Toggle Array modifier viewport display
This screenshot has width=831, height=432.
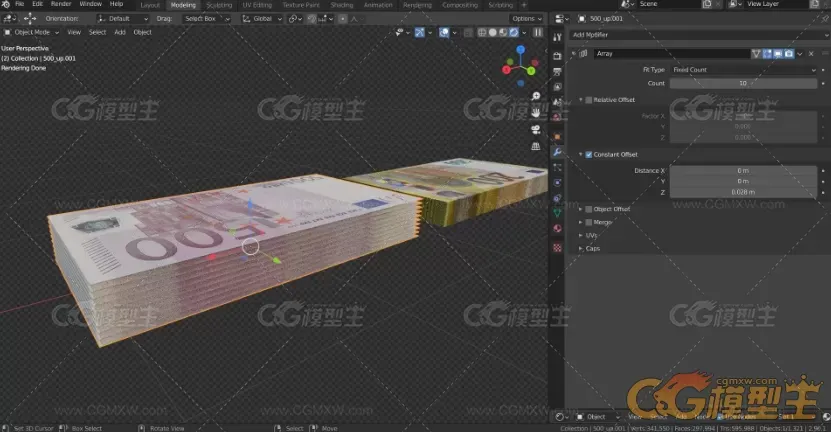(778, 54)
